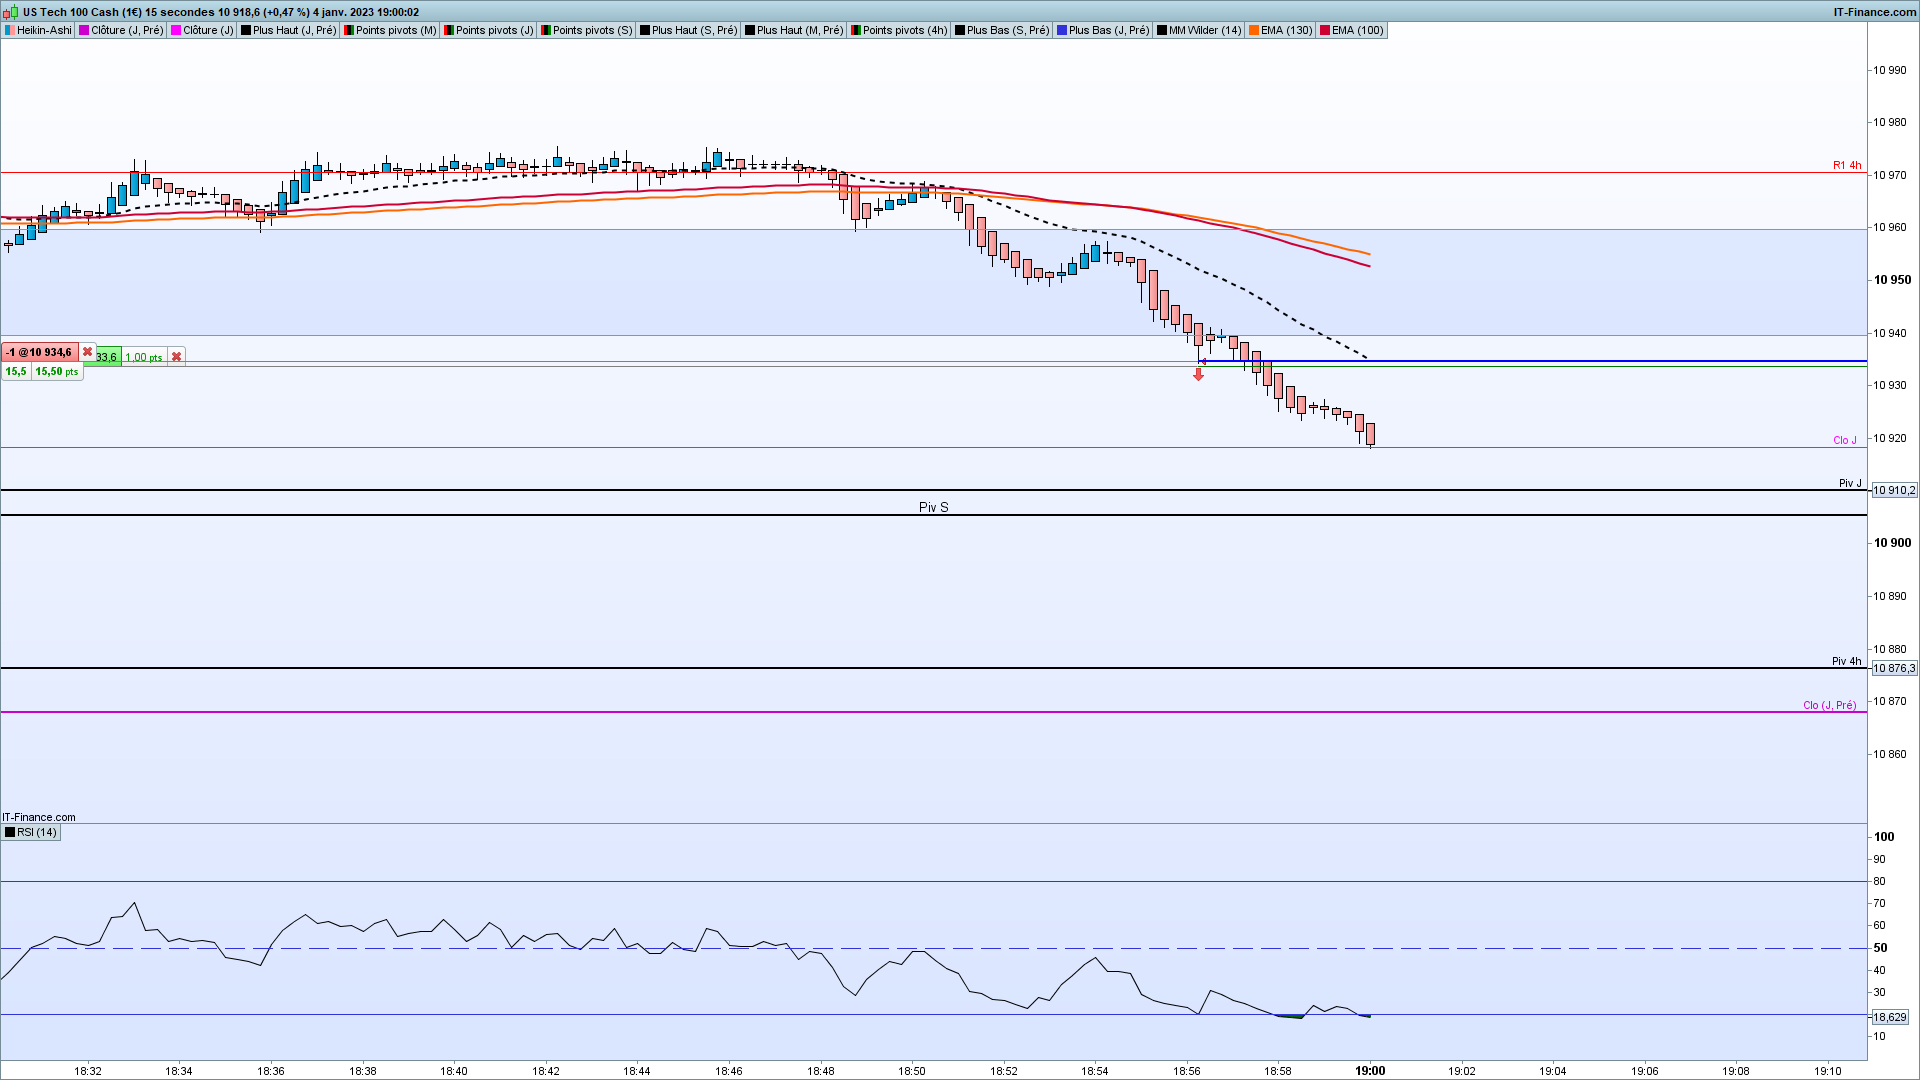This screenshot has width=1920, height=1080.
Task: Click the red EMA (100) legend icon
Action: (1325, 30)
